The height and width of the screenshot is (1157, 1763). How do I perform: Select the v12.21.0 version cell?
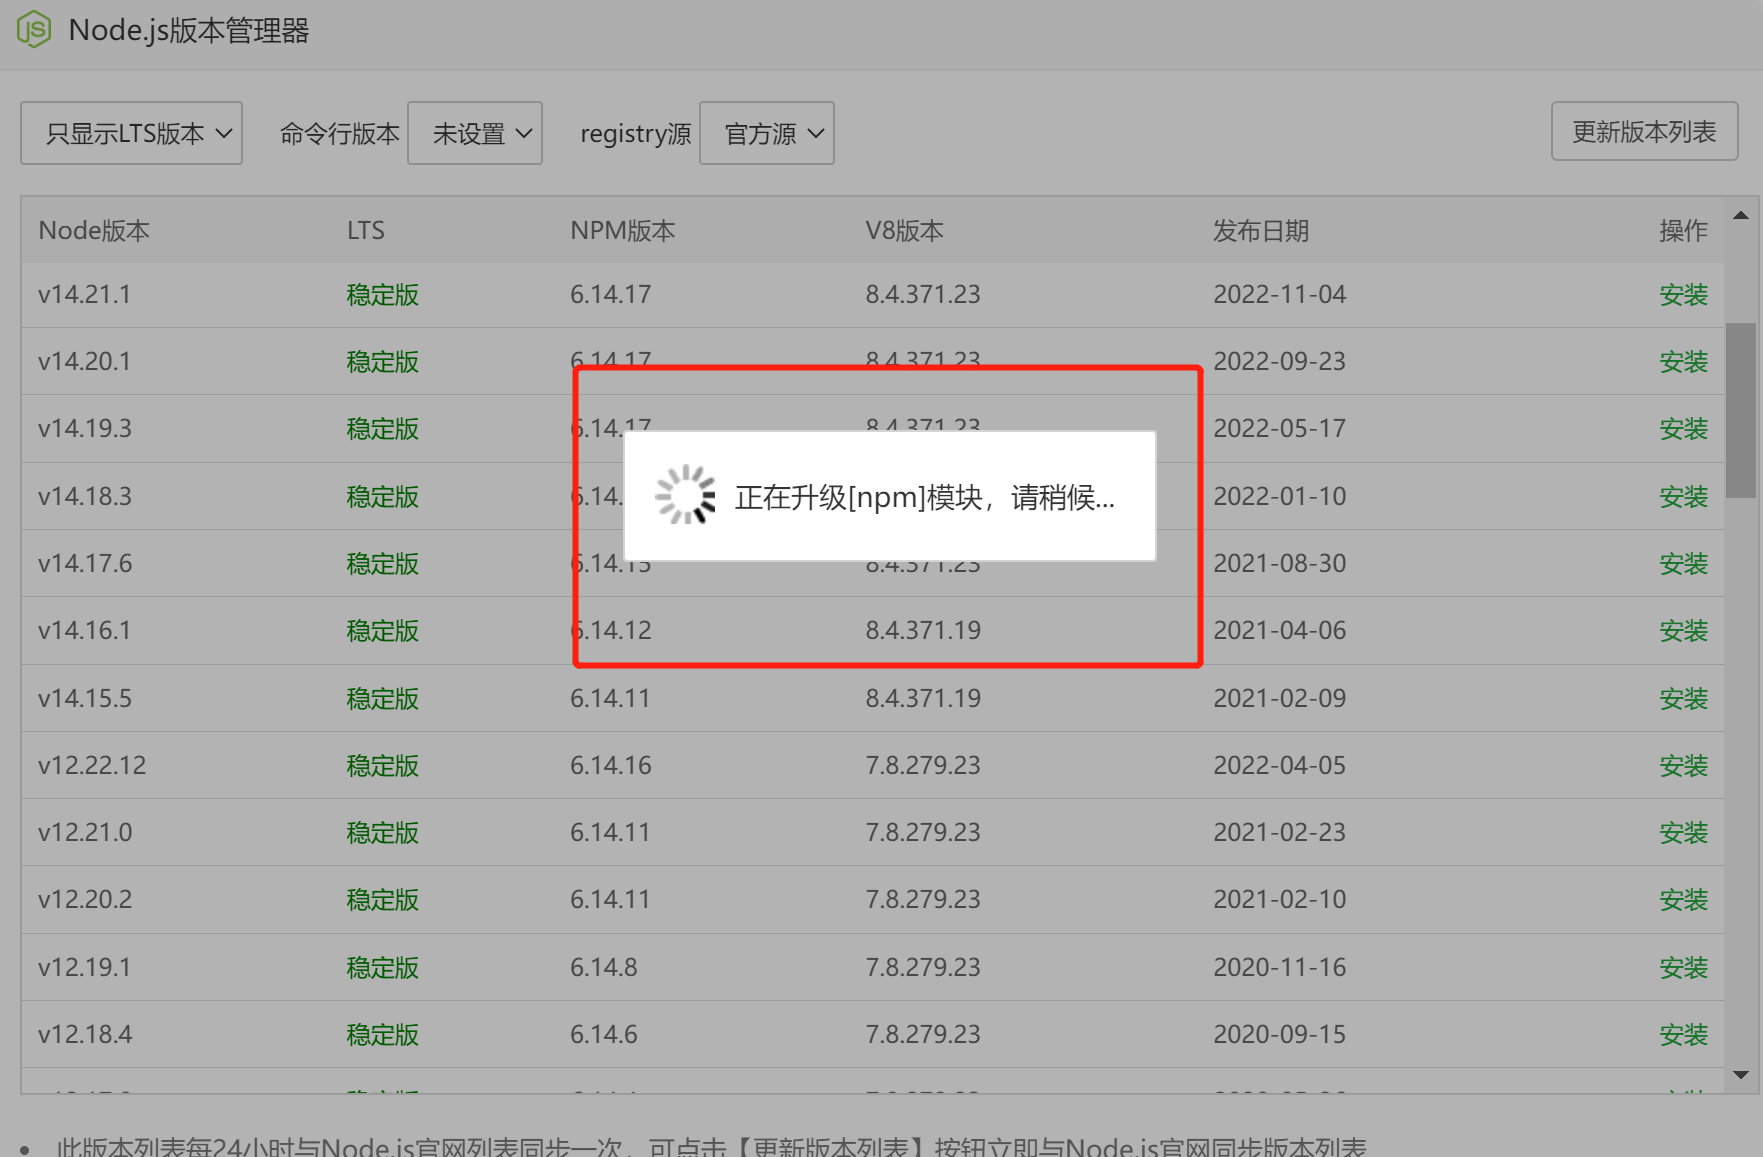85,833
